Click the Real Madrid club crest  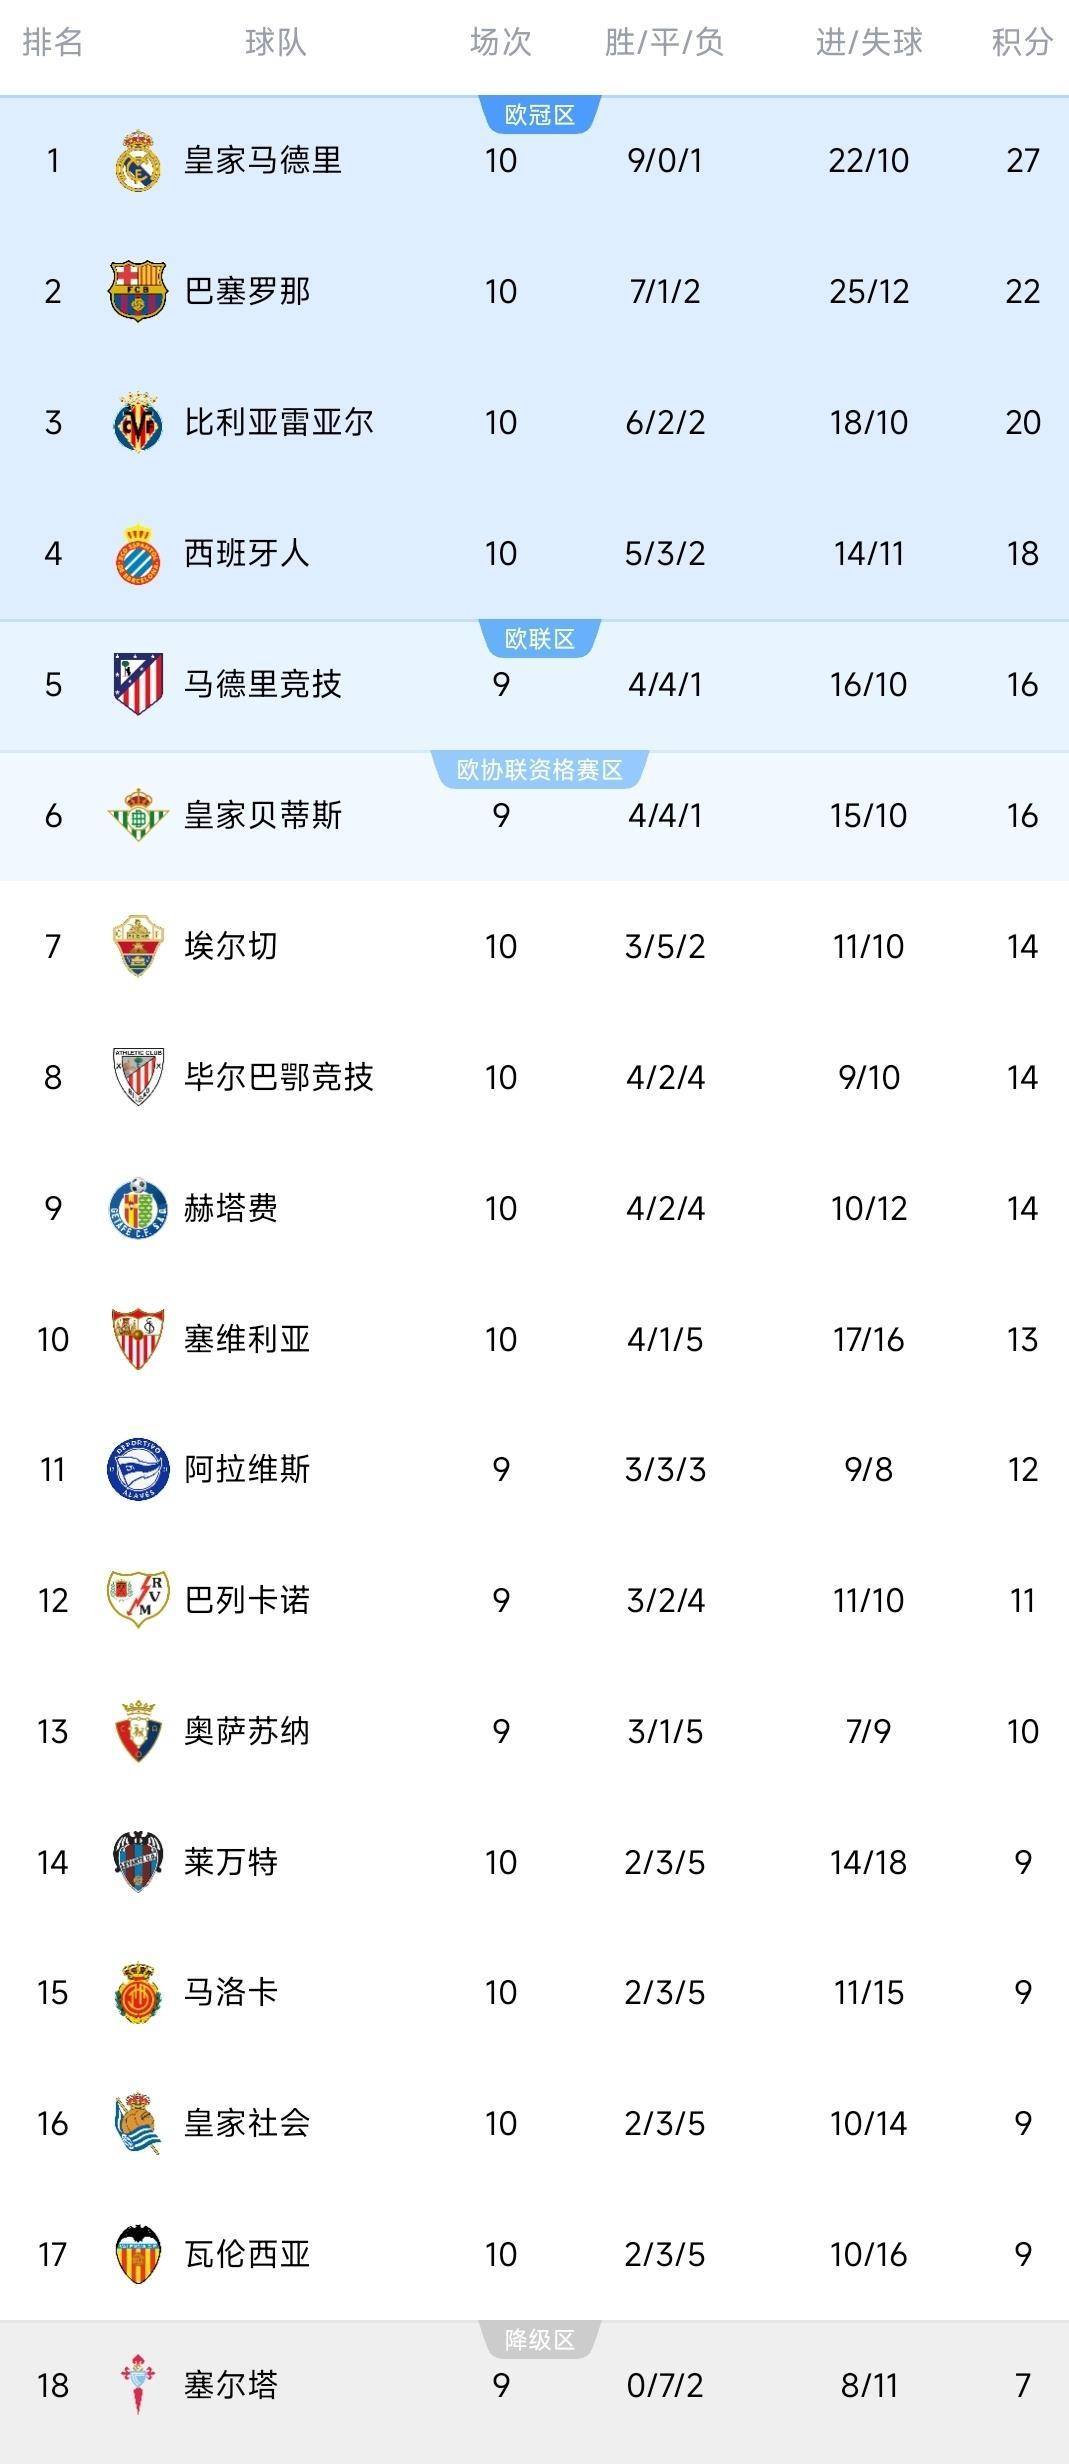(138, 160)
